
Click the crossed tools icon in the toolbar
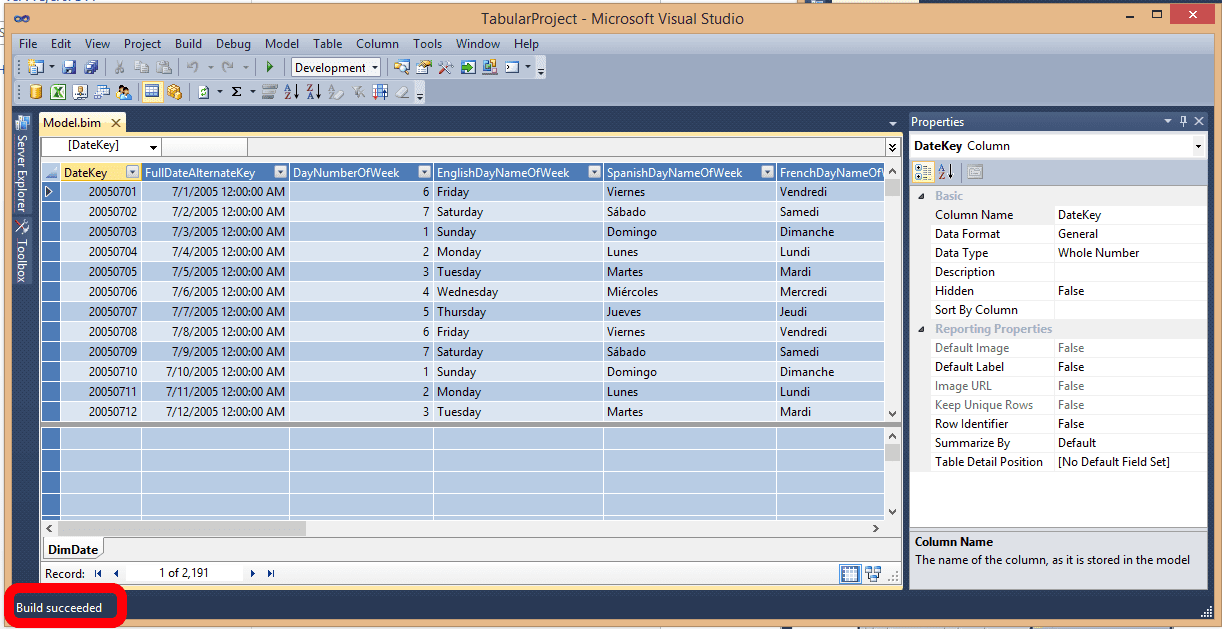pos(445,68)
